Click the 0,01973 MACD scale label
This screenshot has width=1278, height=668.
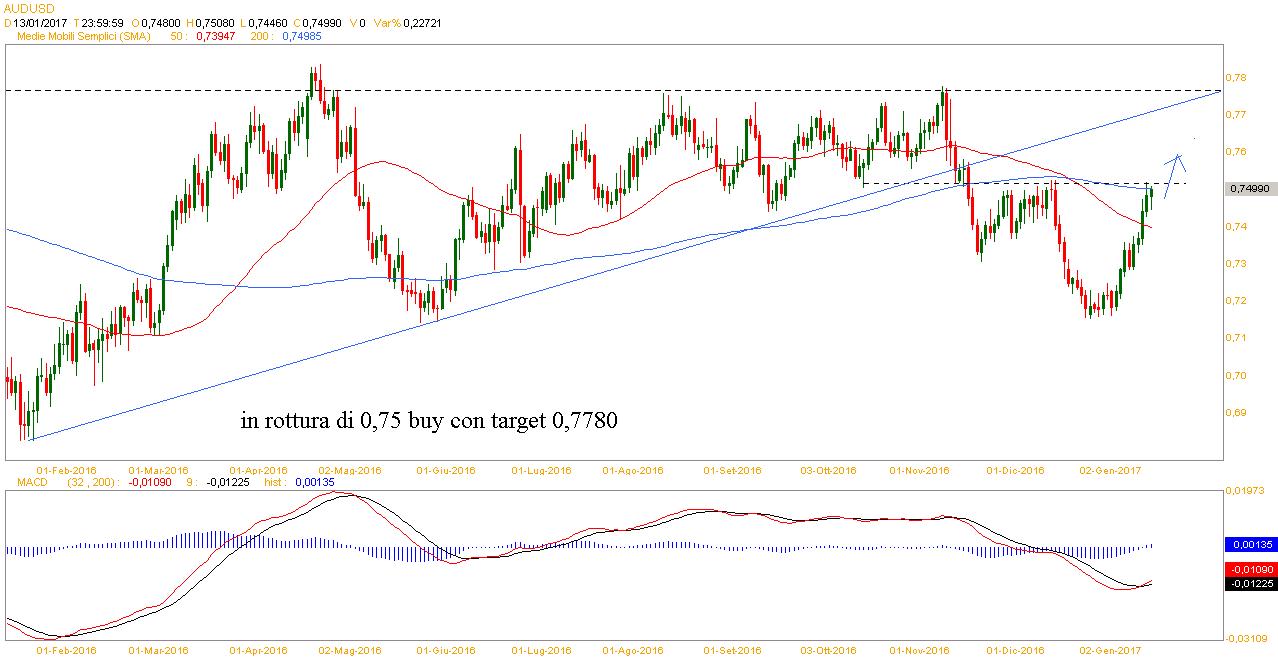[1246, 491]
